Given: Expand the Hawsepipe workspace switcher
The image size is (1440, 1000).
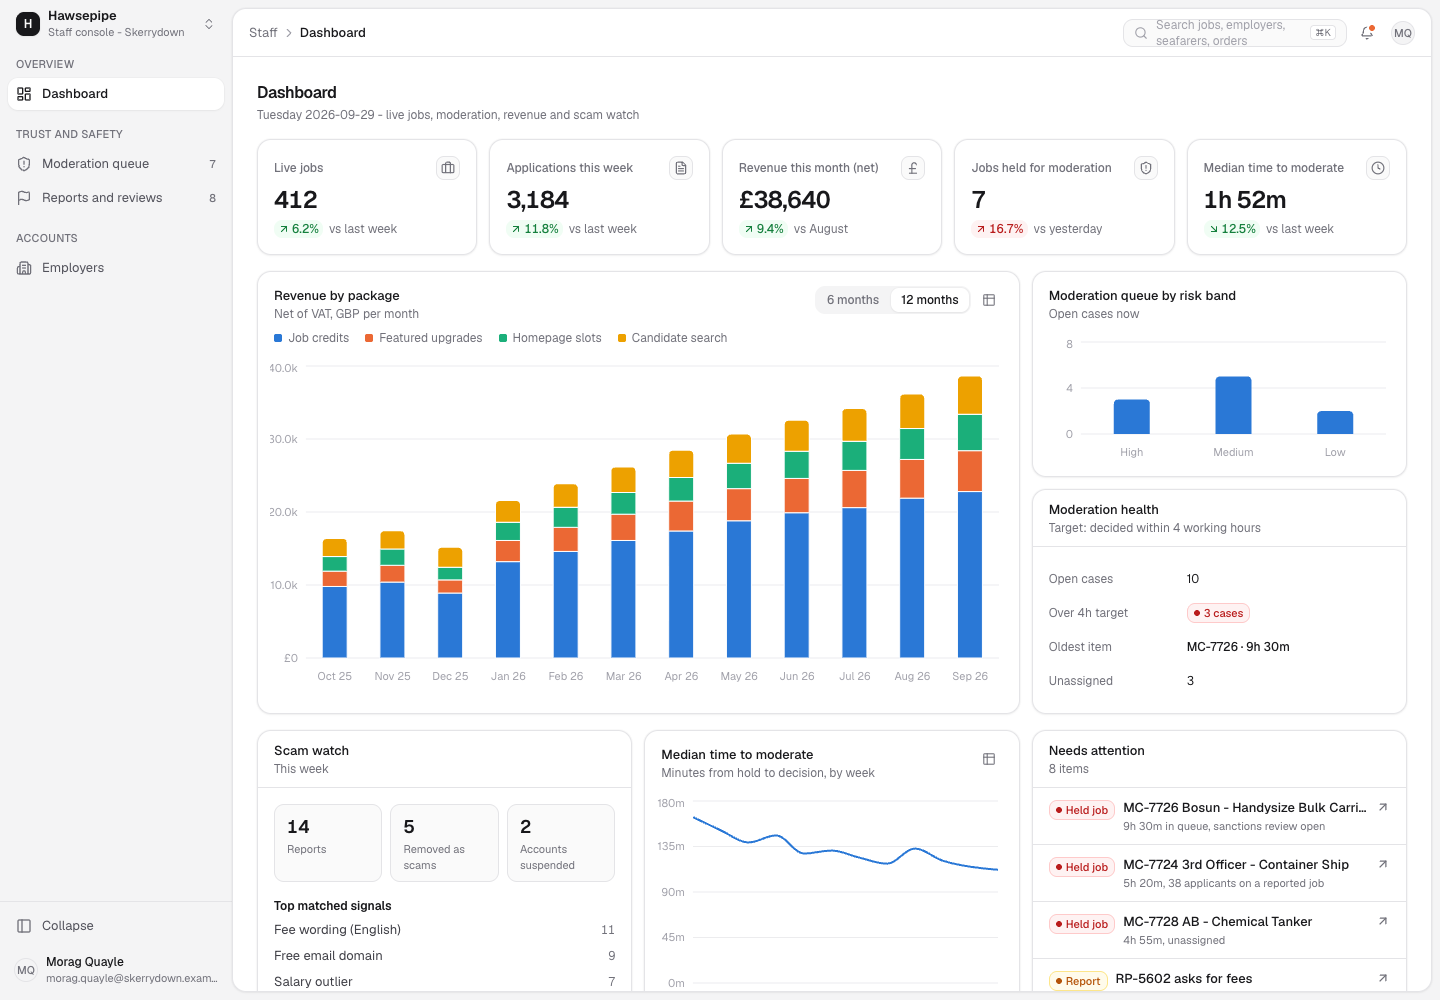Looking at the screenshot, I should point(116,24).
